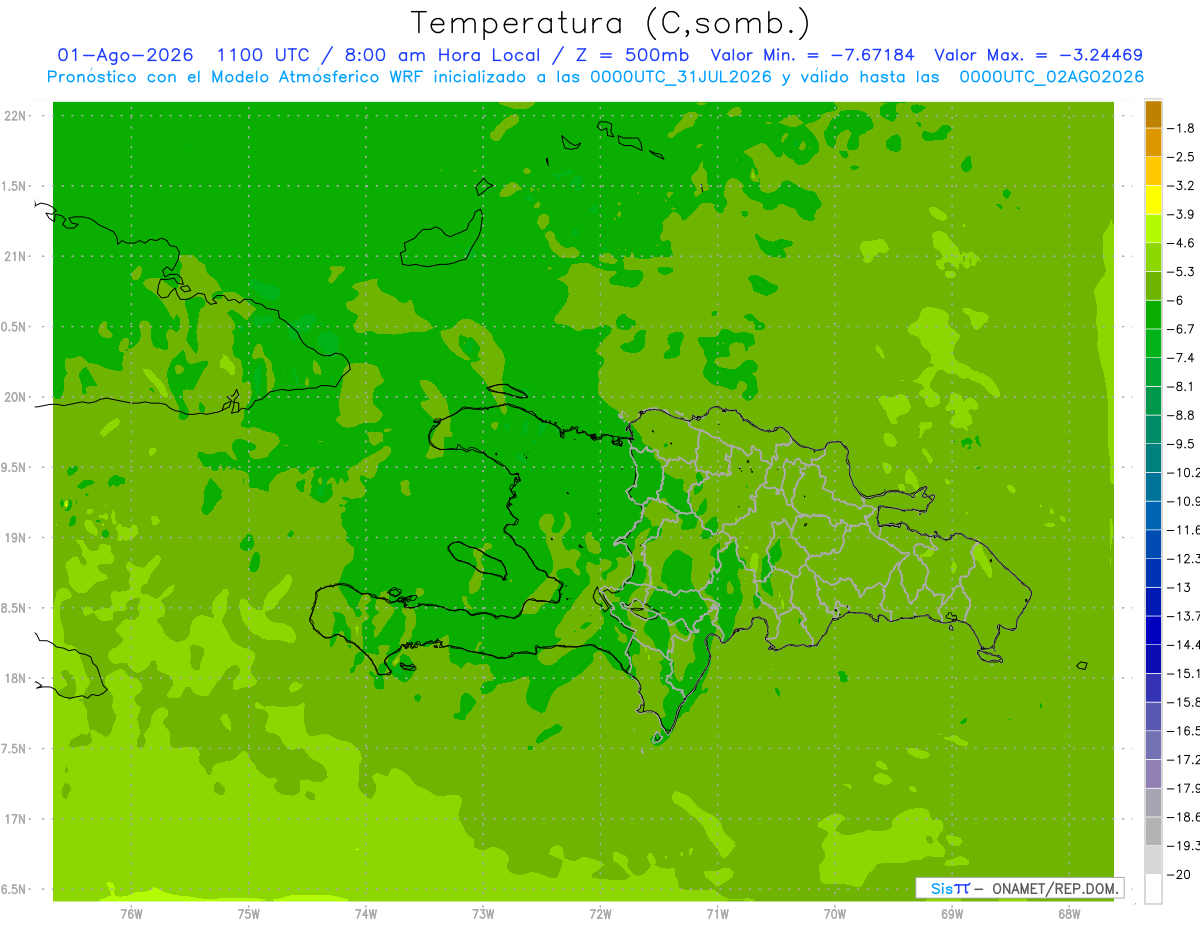Click the '69W' longitude label
This screenshot has height=927, width=1200.
tap(952, 914)
